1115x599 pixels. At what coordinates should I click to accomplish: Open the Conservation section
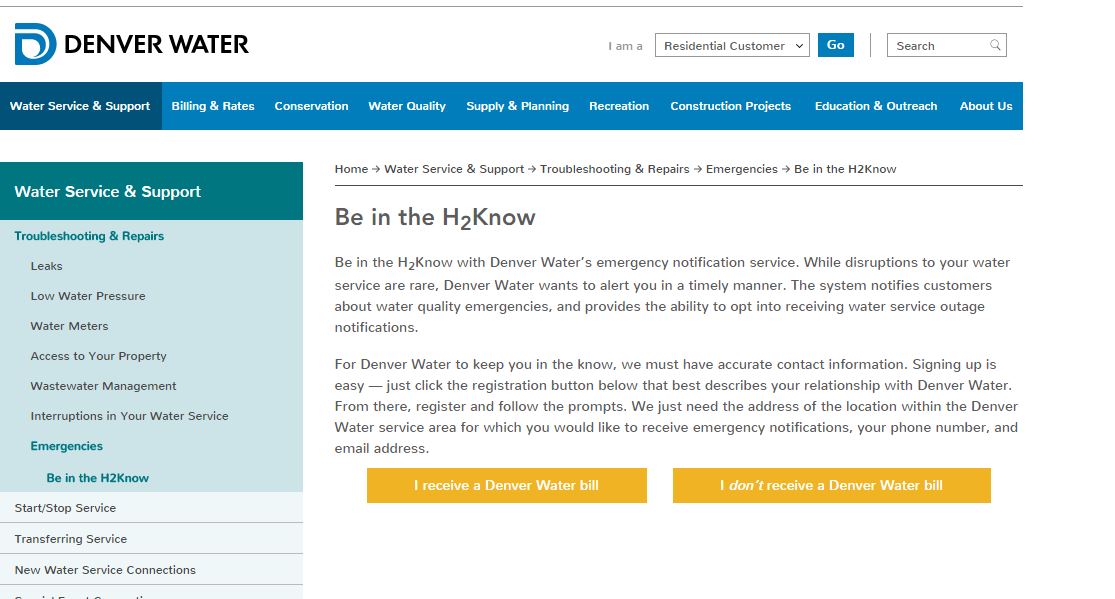click(x=311, y=105)
